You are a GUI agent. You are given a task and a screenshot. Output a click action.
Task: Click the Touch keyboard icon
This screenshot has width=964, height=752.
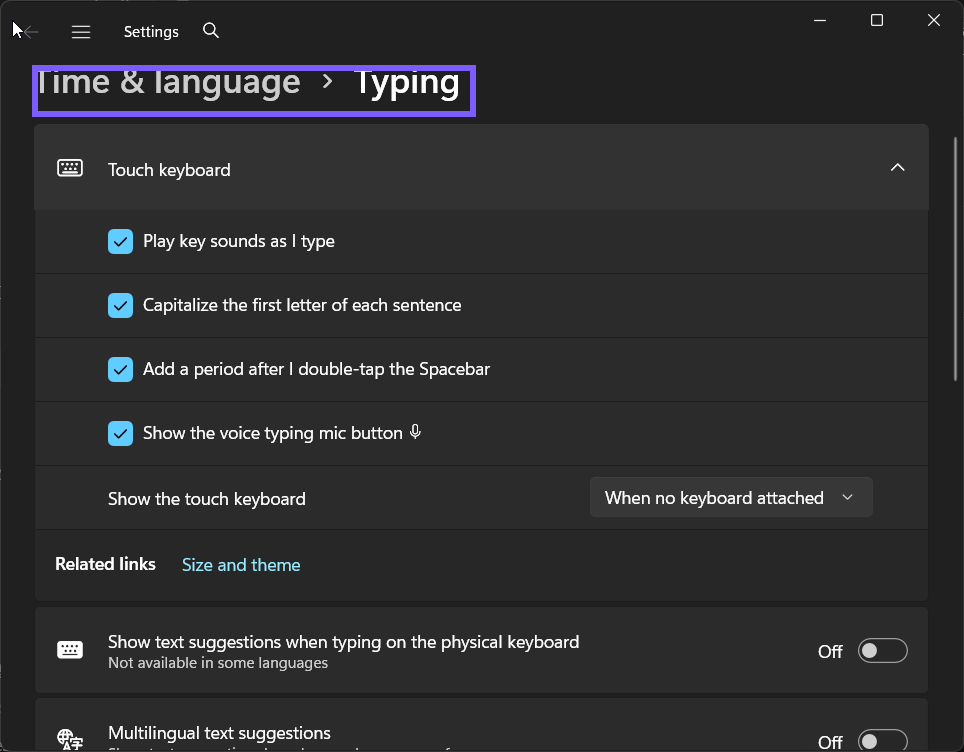pyautogui.click(x=70, y=168)
